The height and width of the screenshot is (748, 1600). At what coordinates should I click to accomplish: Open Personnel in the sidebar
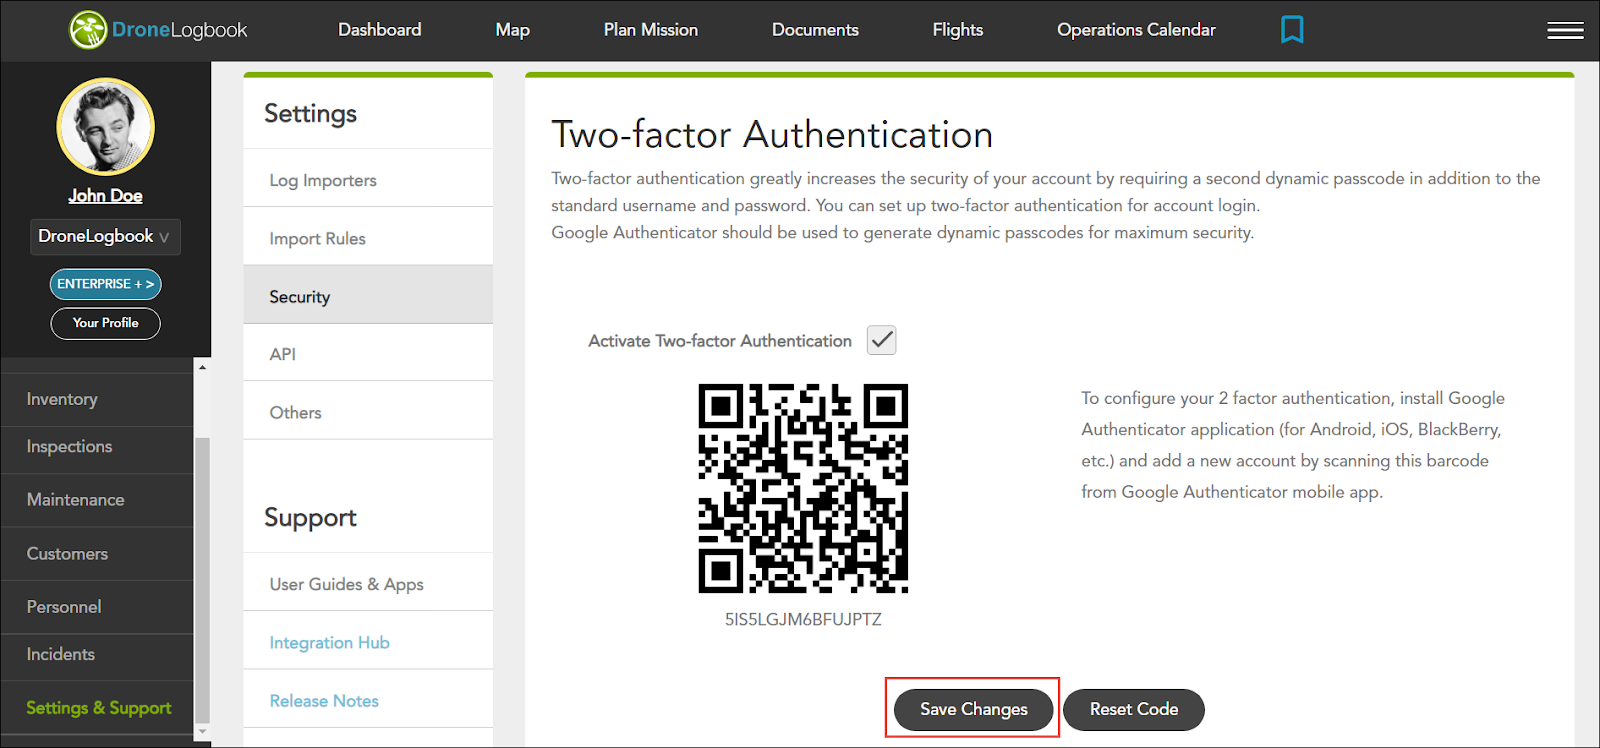(x=97, y=607)
